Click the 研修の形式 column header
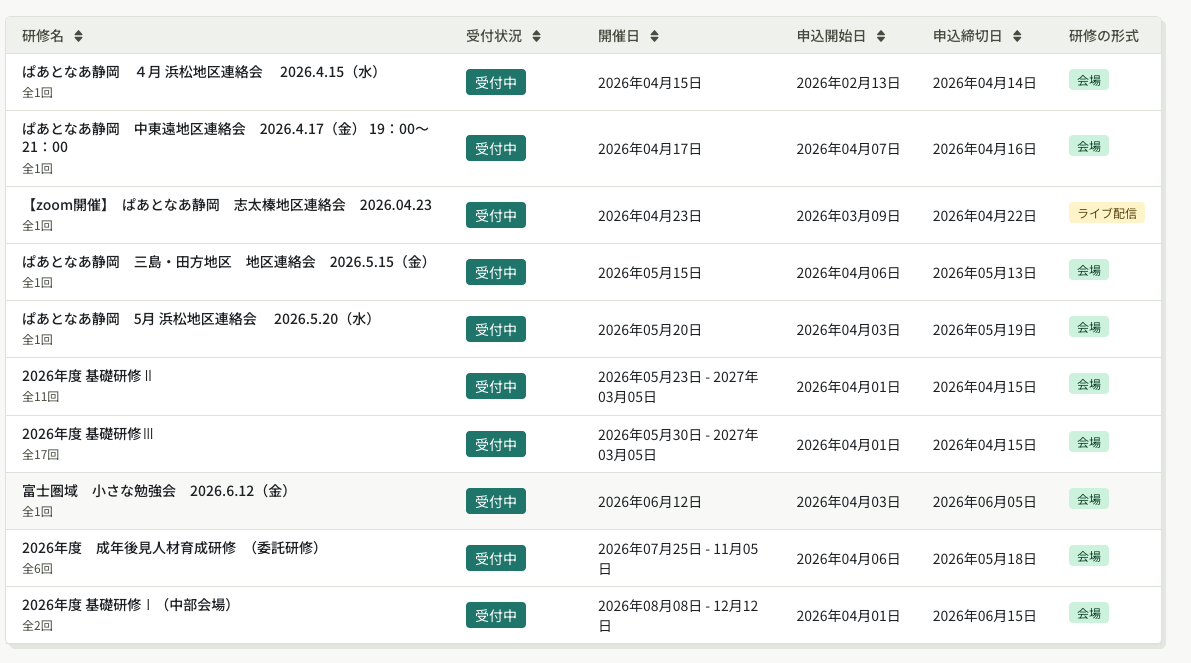 (x=1103, y=36)
